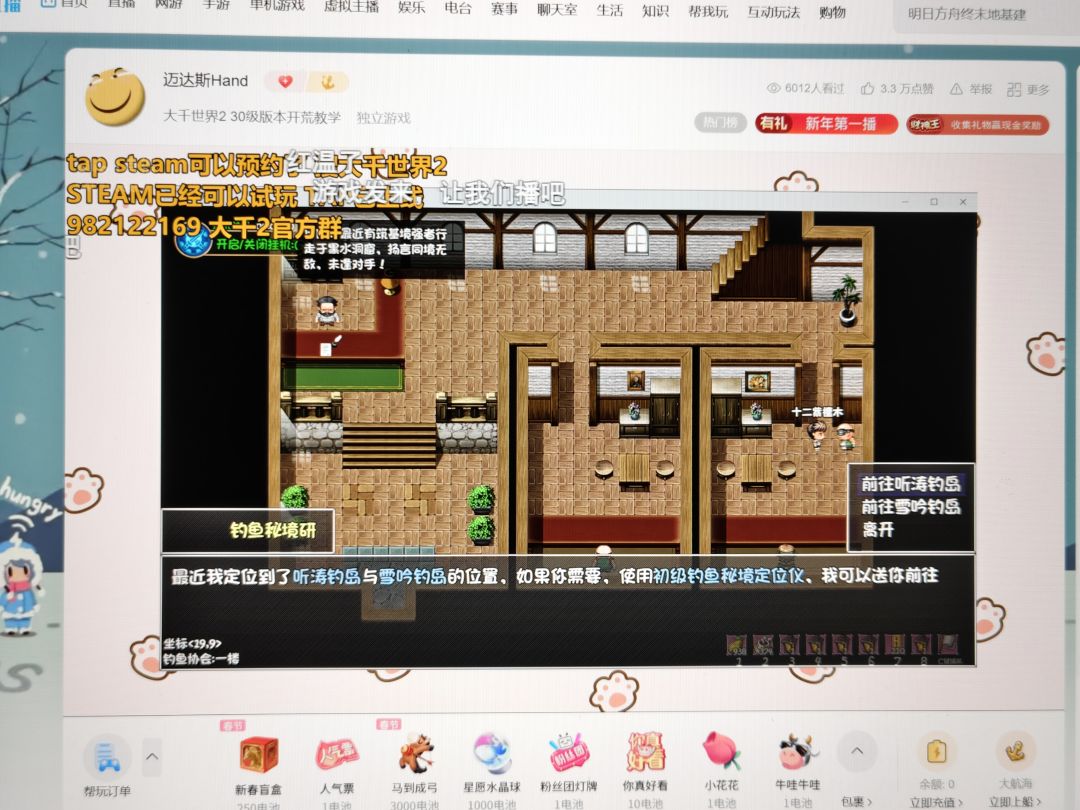
Task: Expand the arrow beside 帮玩订单
Action: [x=152, y=756]
